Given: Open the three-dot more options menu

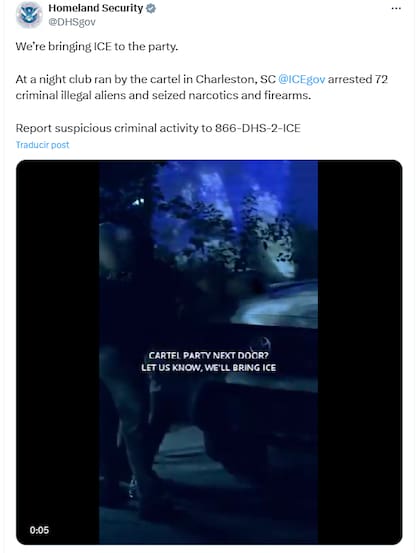Looking at the screenshot, I should [x=396, y=9].
